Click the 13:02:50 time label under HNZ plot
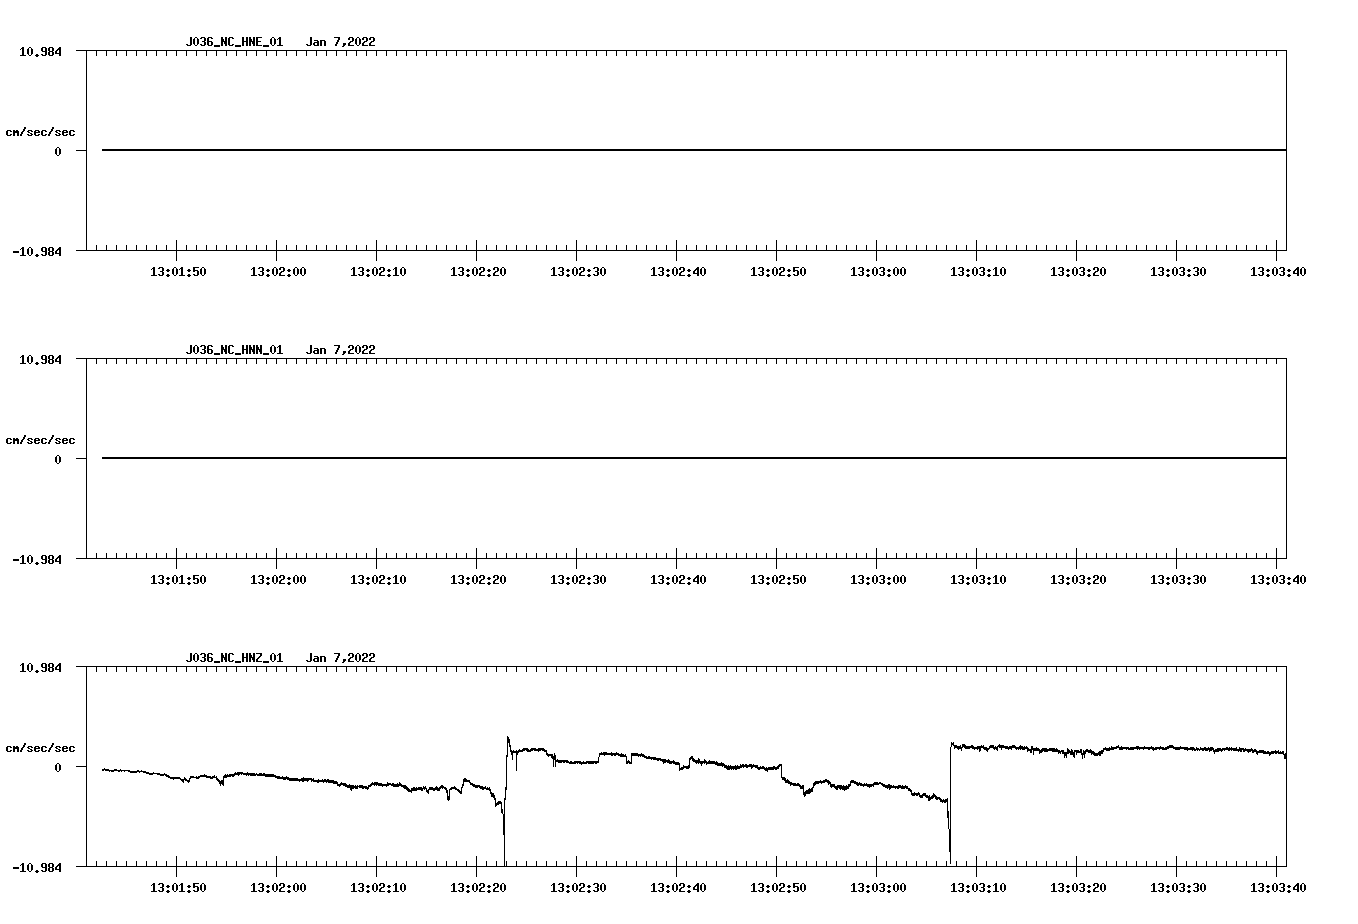Viewport: 1358px width, 924px height. click(x=778, y=888)
